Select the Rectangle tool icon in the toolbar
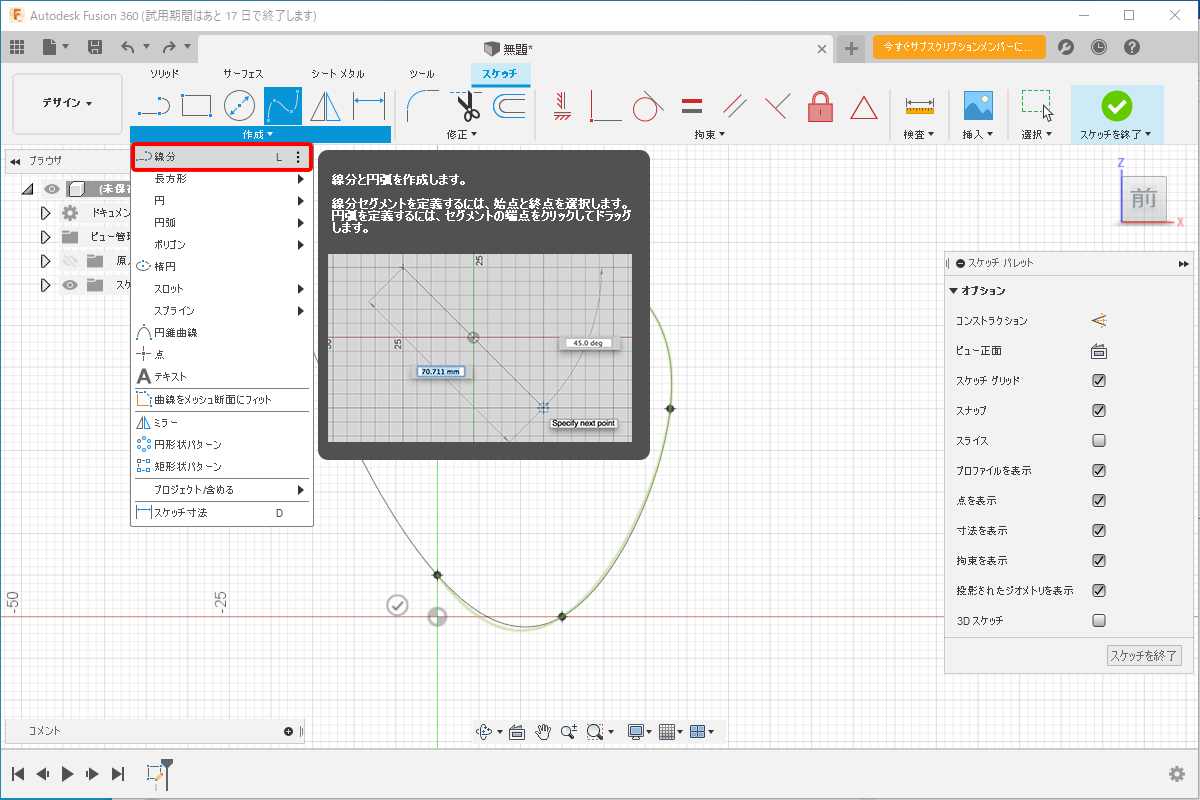The width and height of the screenshot is (1200, 800). pos(196,105)
